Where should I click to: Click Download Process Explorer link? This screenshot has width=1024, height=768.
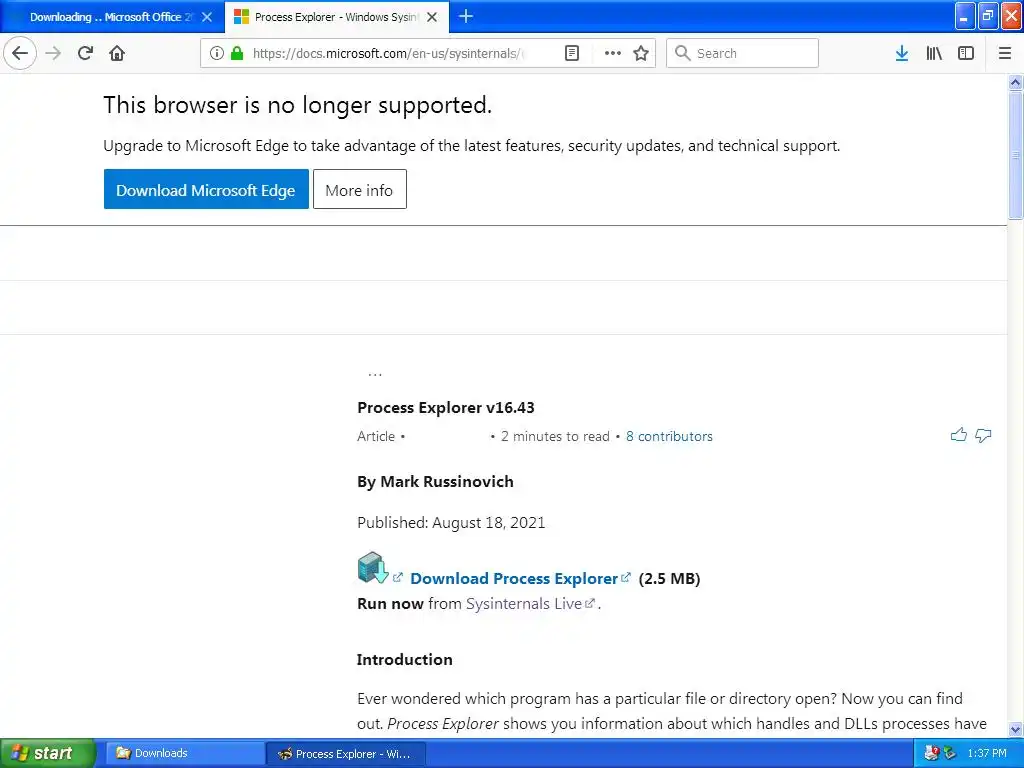click(x=513, y=579)
